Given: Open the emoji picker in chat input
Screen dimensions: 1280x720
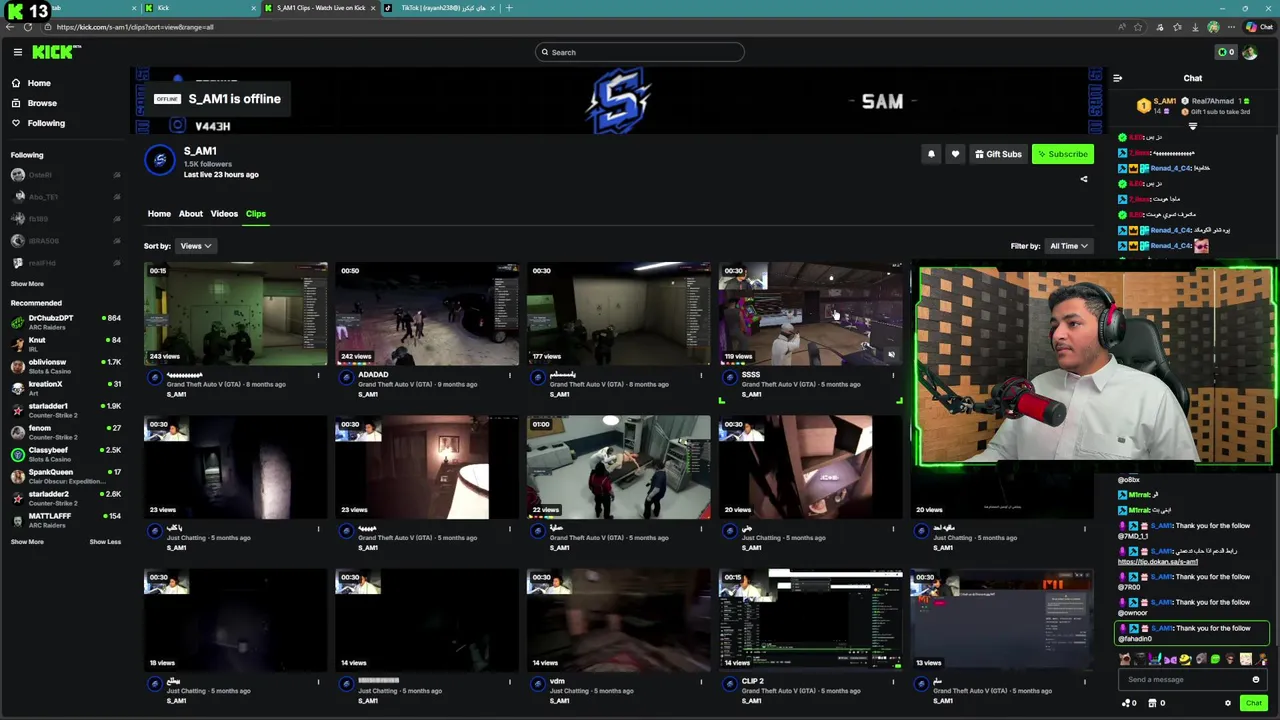Looking at the screenshot, I should tap(1256, 680).
